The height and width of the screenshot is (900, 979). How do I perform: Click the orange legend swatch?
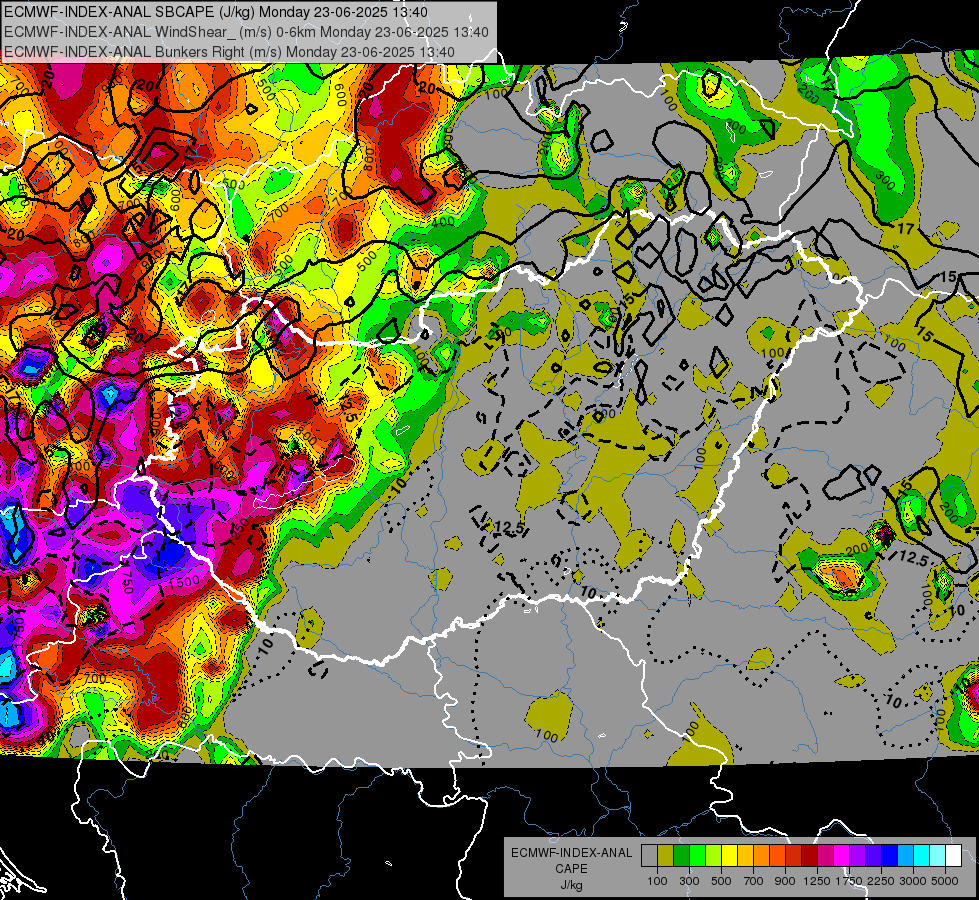click(762, 855)
